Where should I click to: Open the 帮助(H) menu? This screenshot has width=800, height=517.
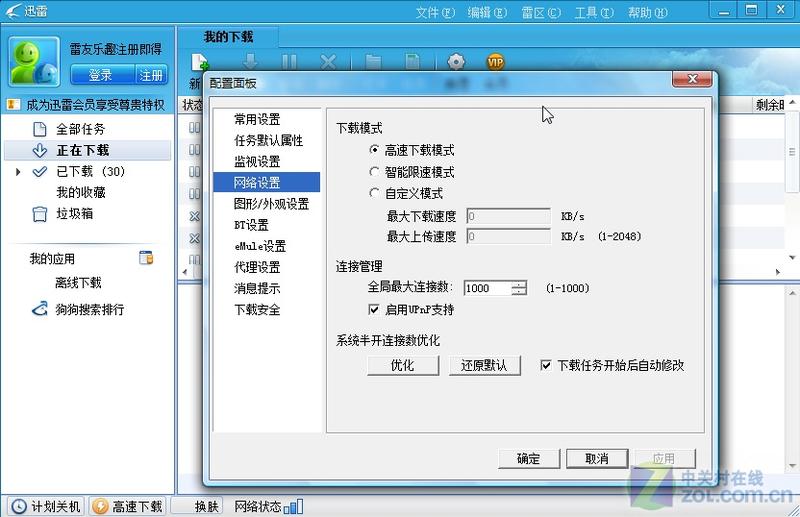647,12
